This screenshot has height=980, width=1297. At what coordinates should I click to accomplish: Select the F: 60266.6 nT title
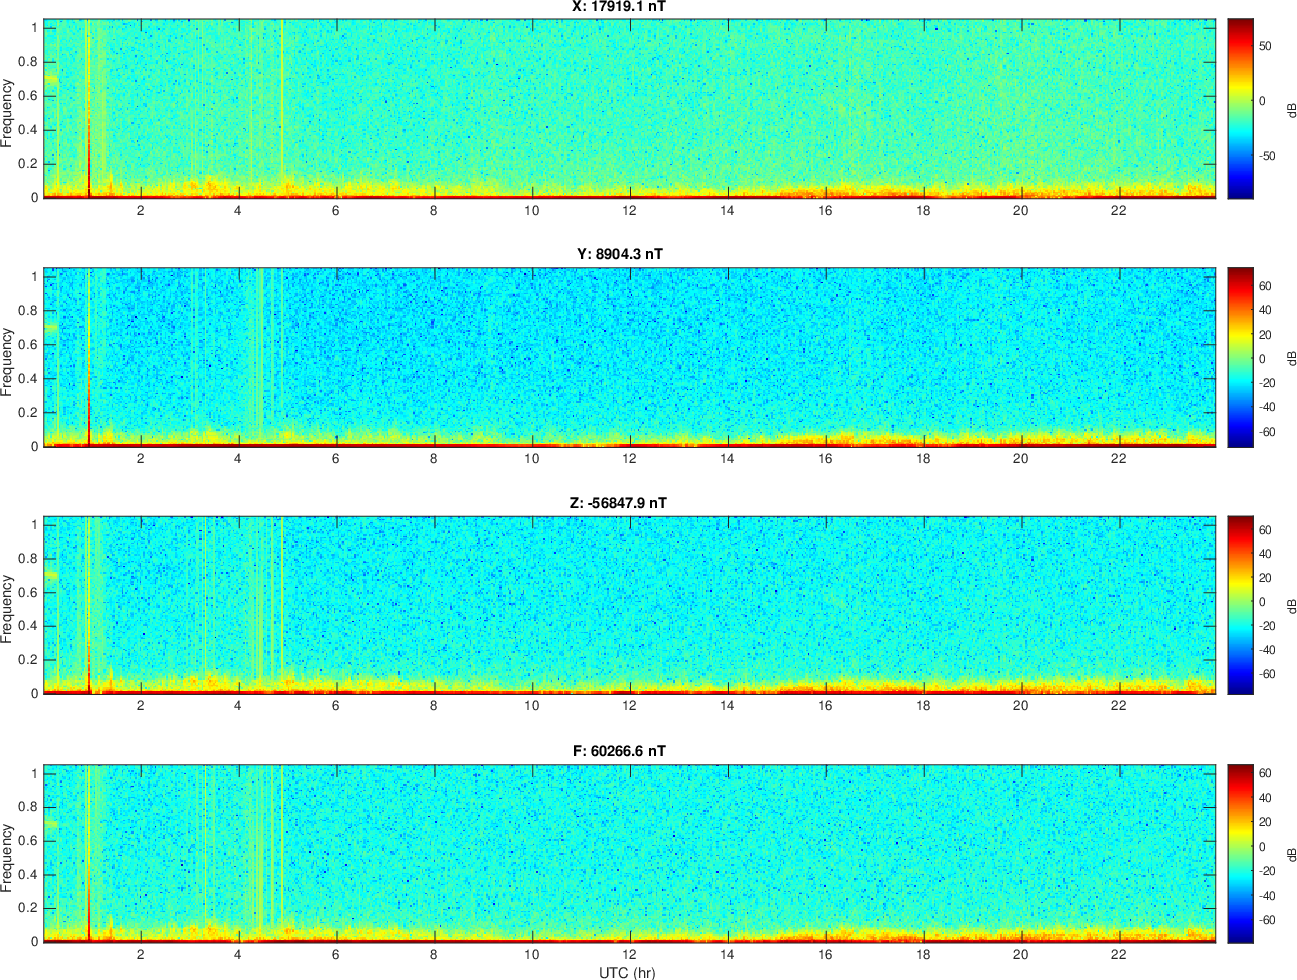[x=619, y=751]
